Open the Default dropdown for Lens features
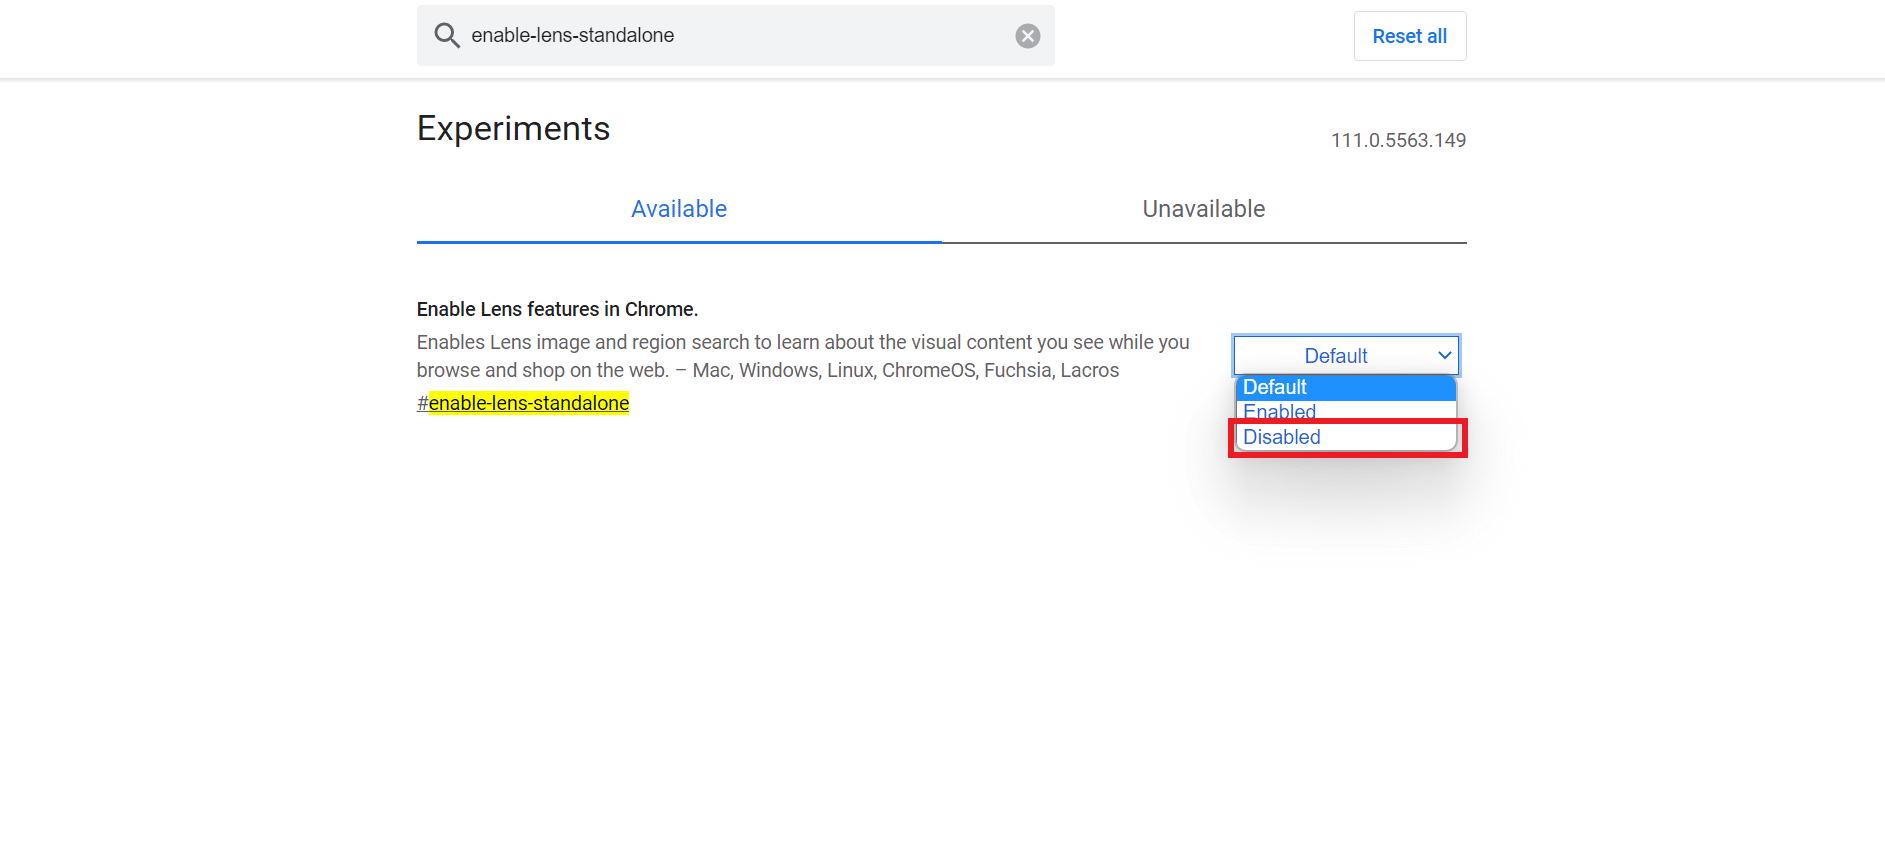 1346,356
